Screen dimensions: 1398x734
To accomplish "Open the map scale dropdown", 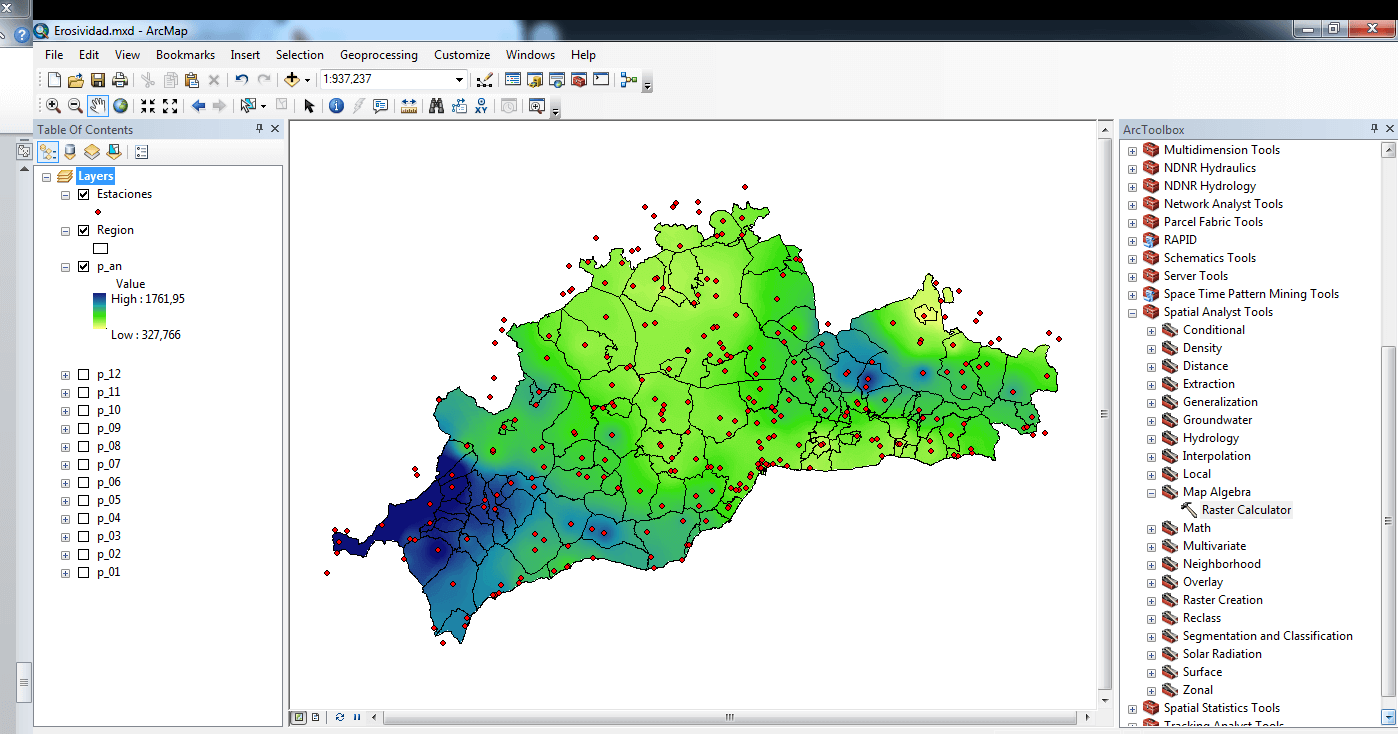I will (459, 80).
